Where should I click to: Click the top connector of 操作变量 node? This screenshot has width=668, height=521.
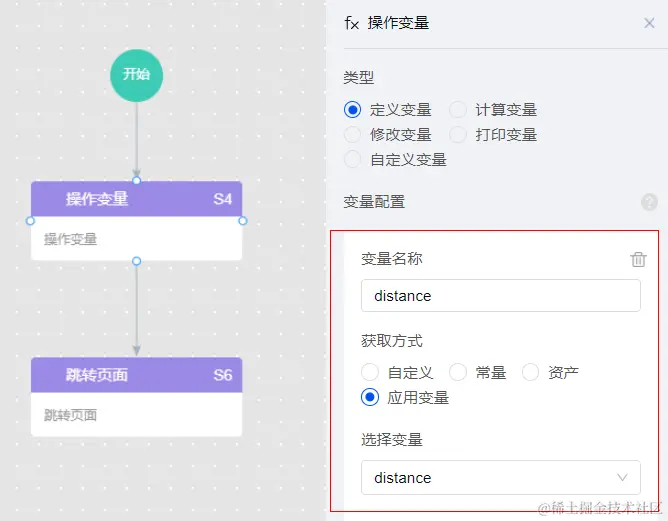(136, 181)
